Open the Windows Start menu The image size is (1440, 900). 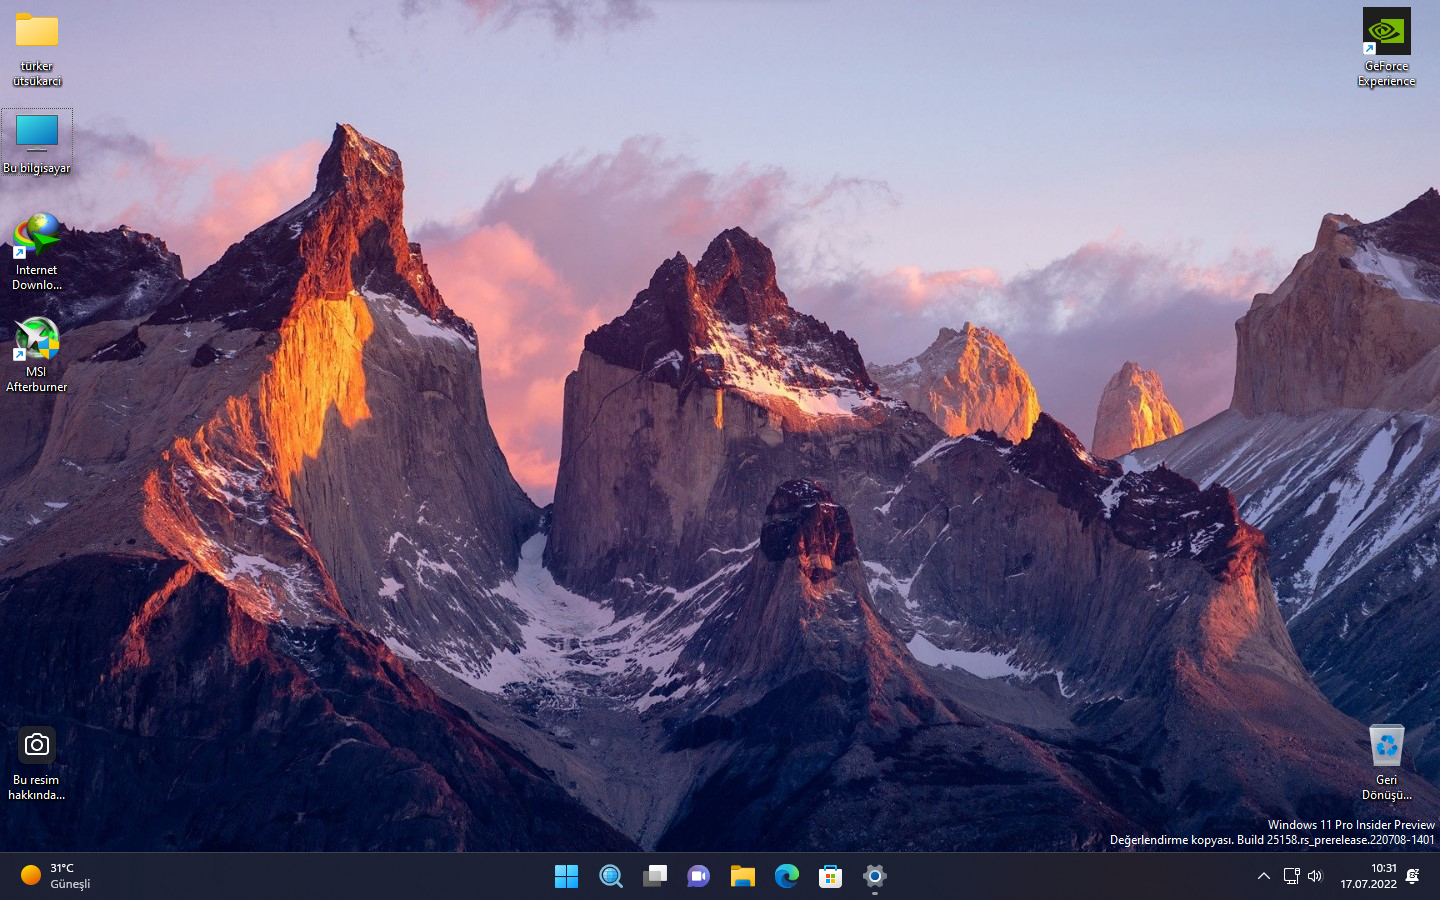[566, 876]
